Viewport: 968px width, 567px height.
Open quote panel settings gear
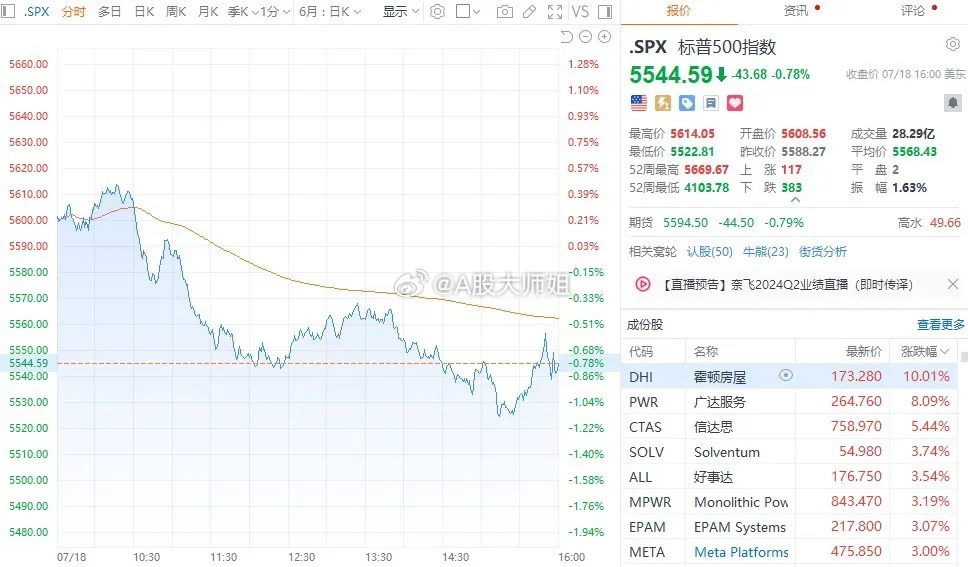(953, 44)
